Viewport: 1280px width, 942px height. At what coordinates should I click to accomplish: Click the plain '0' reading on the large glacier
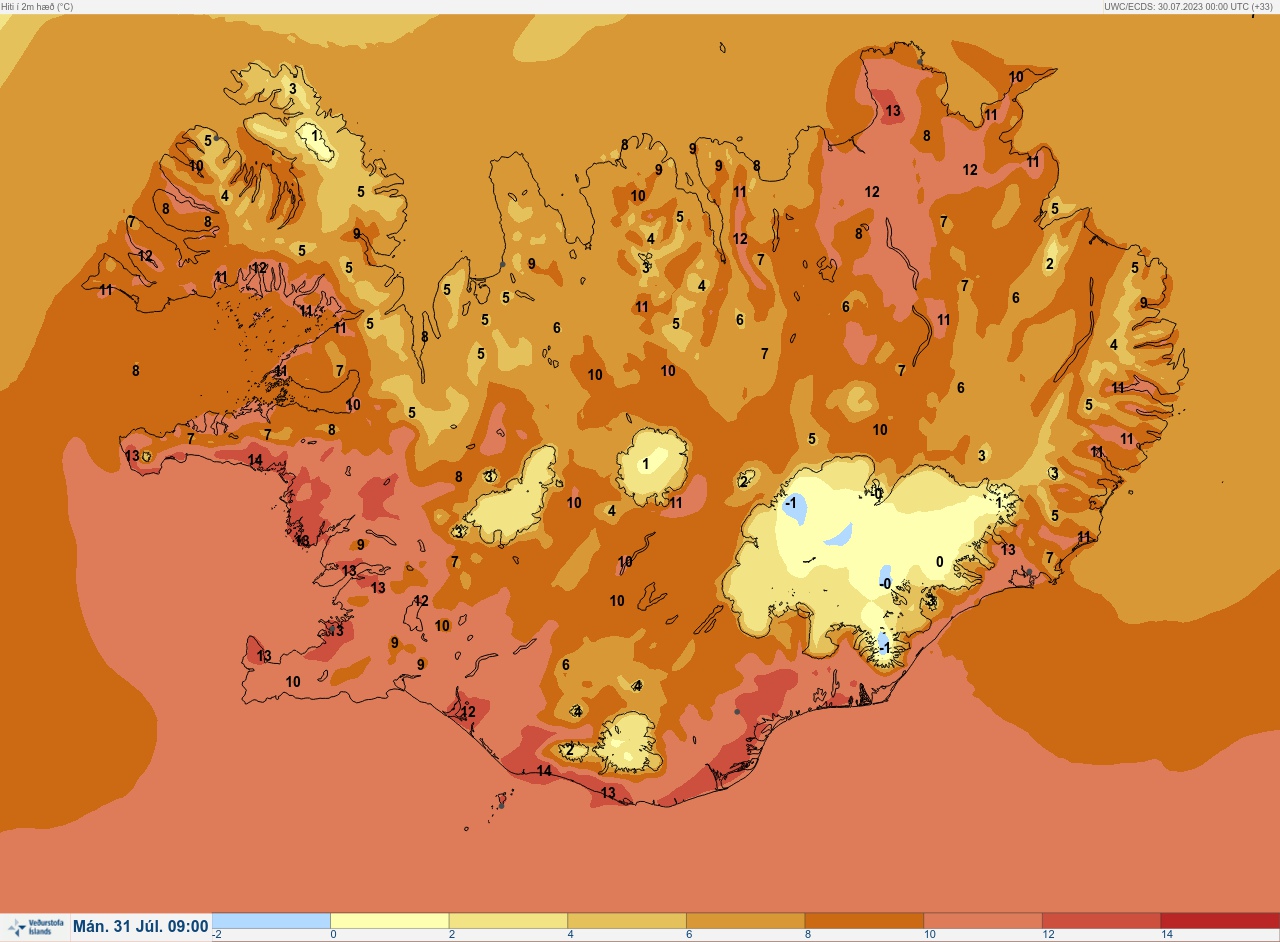939,562
